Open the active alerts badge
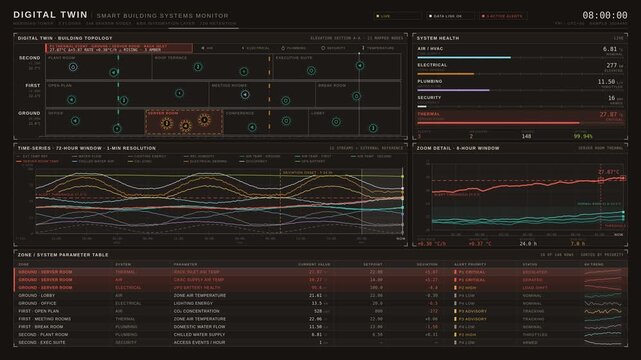Viewport: 641px width, 360px height. coord(503,16)
